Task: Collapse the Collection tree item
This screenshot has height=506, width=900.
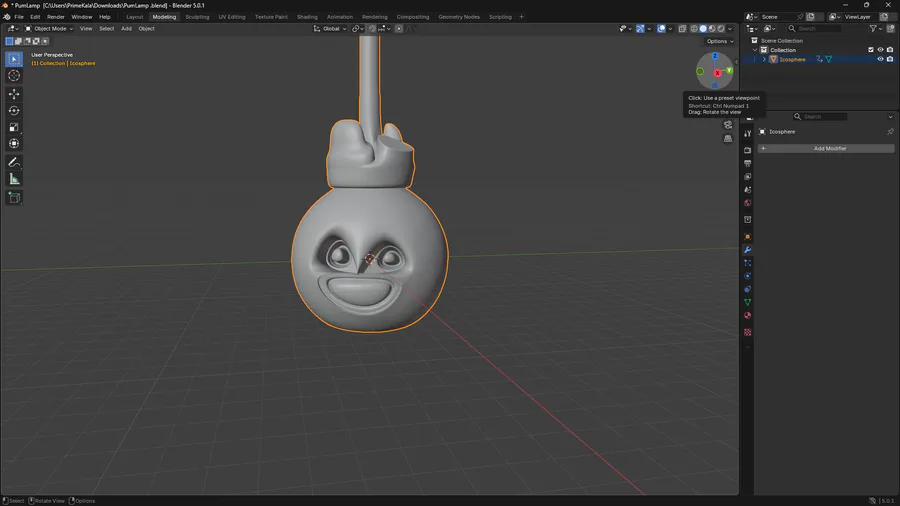Action: [755, 50]
